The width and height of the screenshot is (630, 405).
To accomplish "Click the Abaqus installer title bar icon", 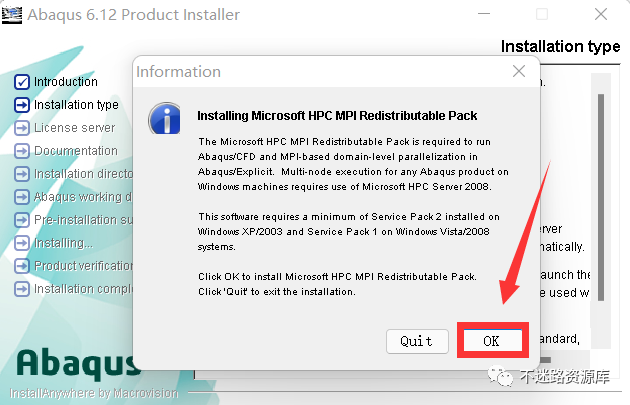I will 12,15.
